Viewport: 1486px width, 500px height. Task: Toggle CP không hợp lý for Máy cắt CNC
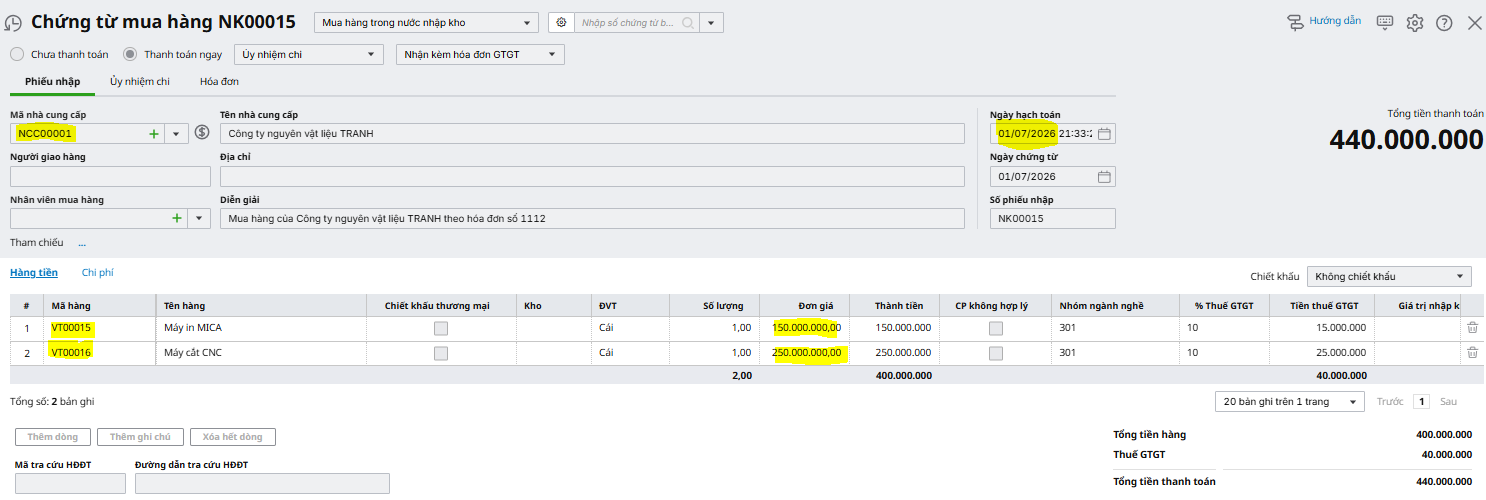[x=996, y=353]
